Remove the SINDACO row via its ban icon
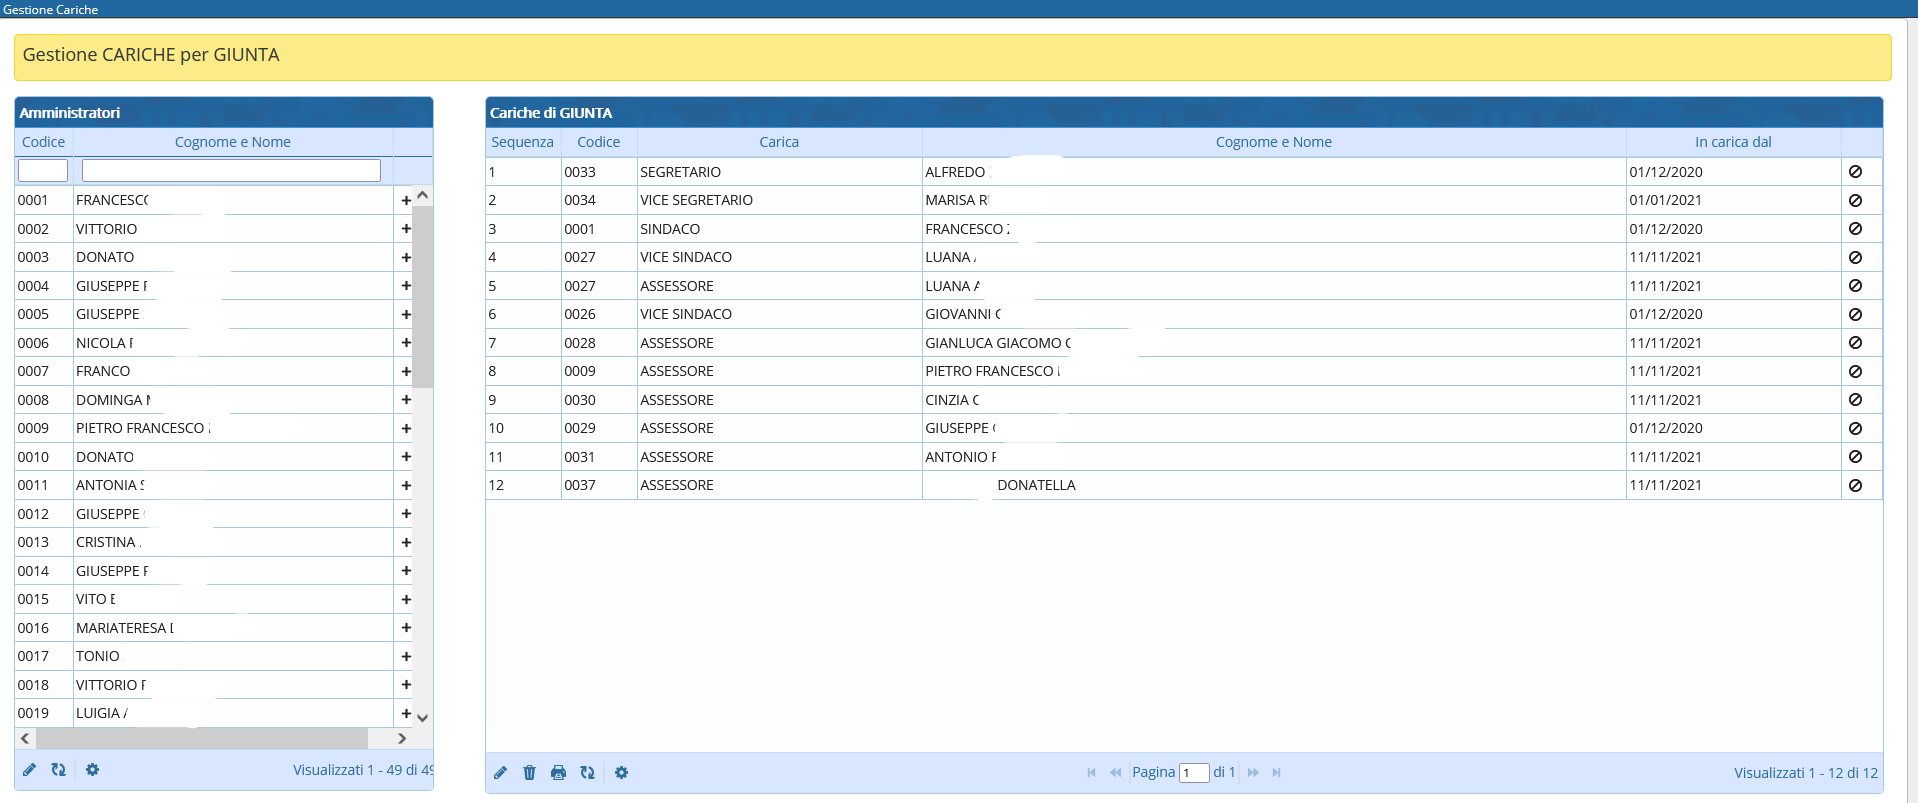 pyautogui.click(x=1855, y=229)
